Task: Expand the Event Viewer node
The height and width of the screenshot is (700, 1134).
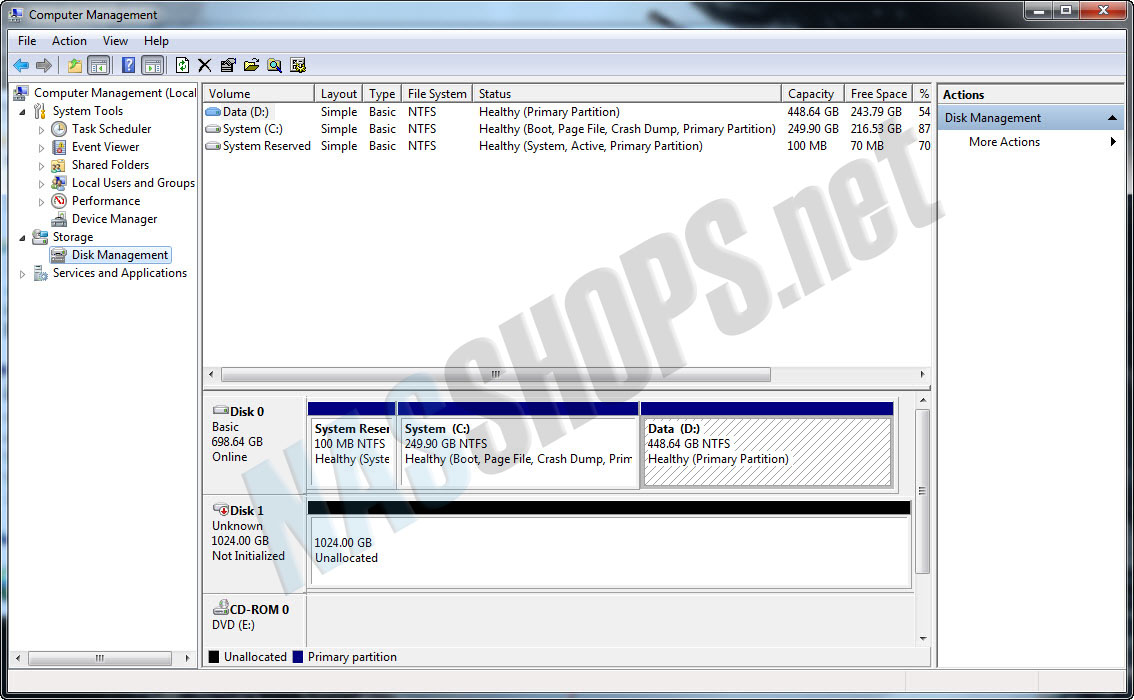Action: coord(41,148)
